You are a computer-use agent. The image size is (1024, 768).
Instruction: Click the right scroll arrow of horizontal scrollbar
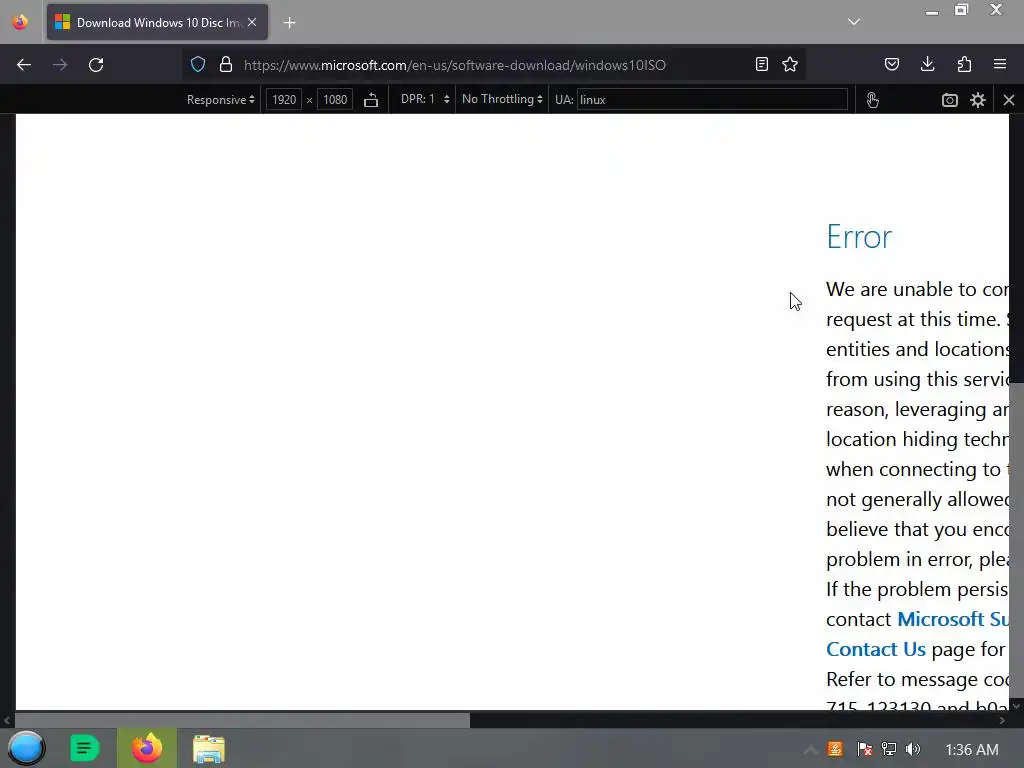point(1002,720)
